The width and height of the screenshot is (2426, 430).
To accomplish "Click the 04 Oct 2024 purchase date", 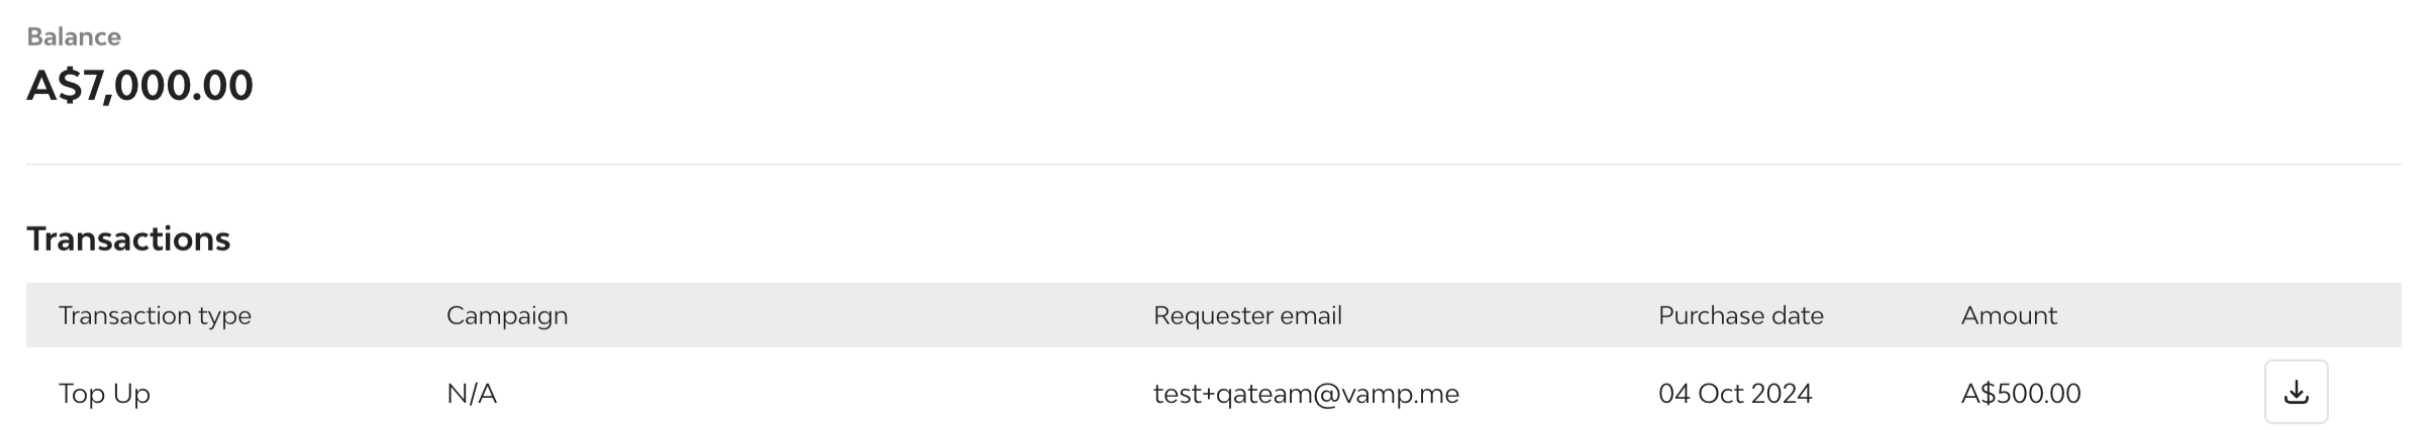I will coord(1734,393).
